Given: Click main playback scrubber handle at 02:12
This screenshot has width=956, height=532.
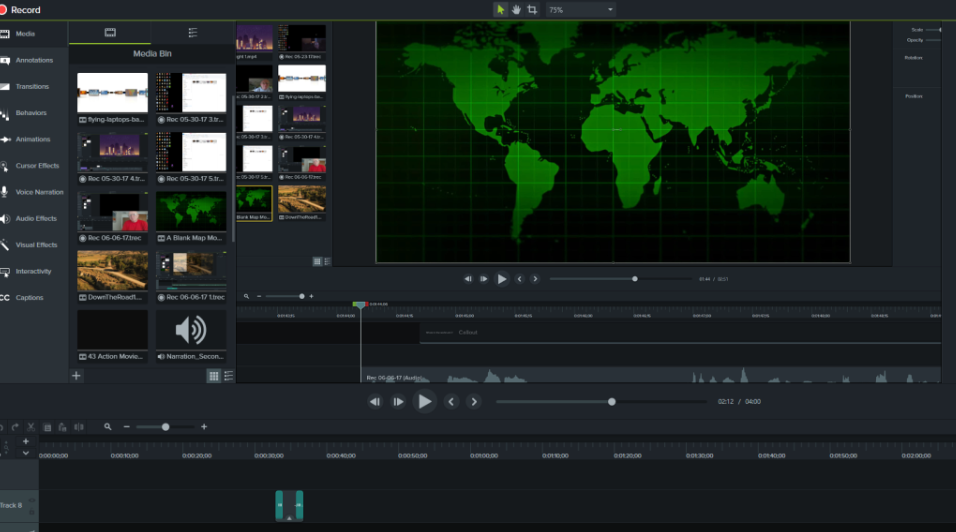Looking at the screenshot, I should tap(612, 402).
